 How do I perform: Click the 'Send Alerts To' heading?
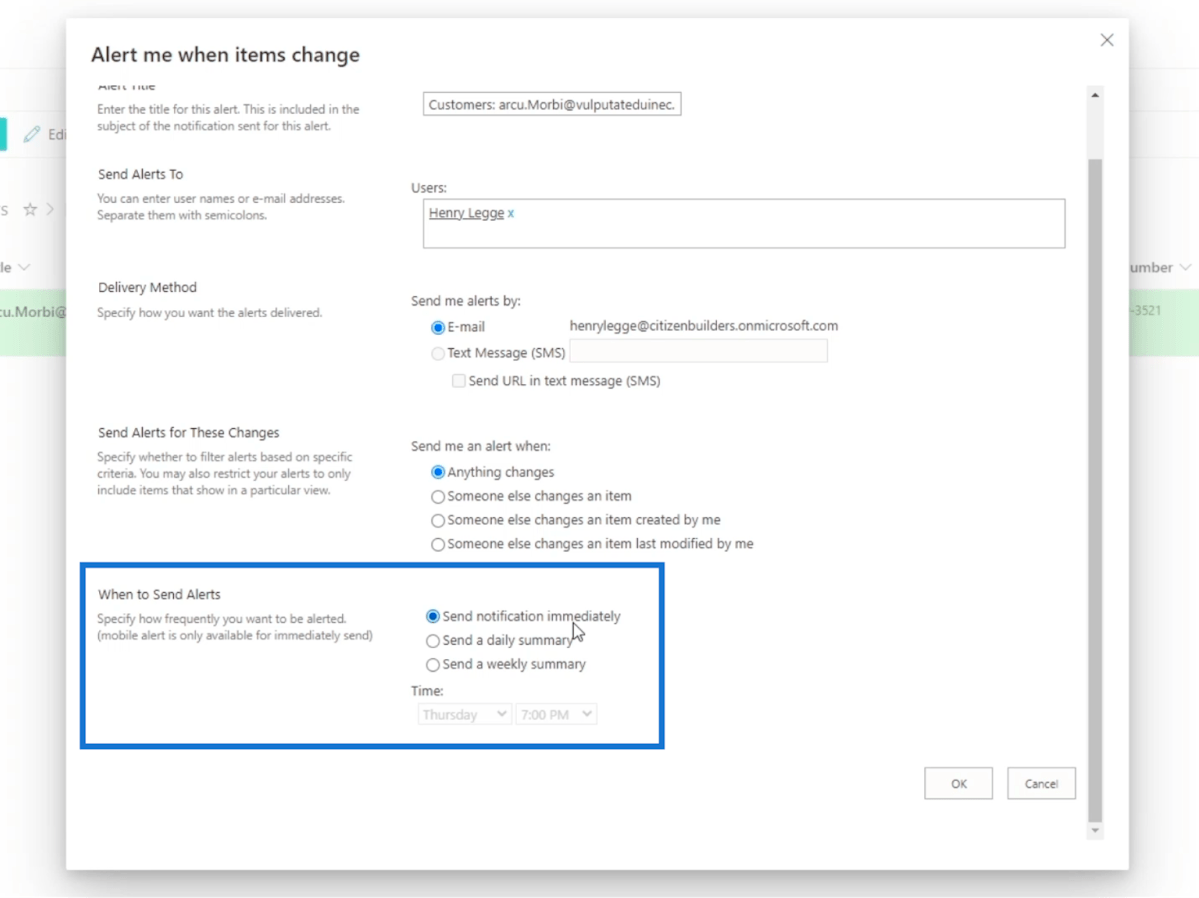click(140, 174)
